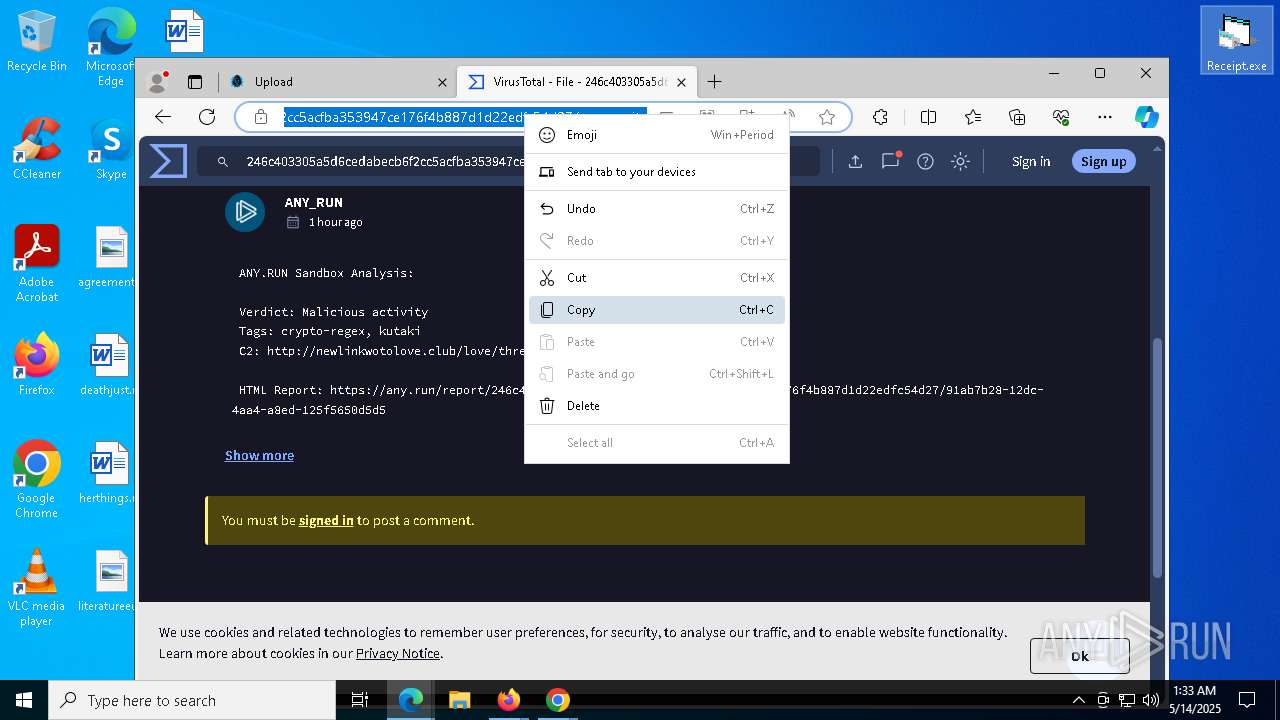
Task: Click the ANY_RUN commenter avatar
Action: (x=245, y=212)
